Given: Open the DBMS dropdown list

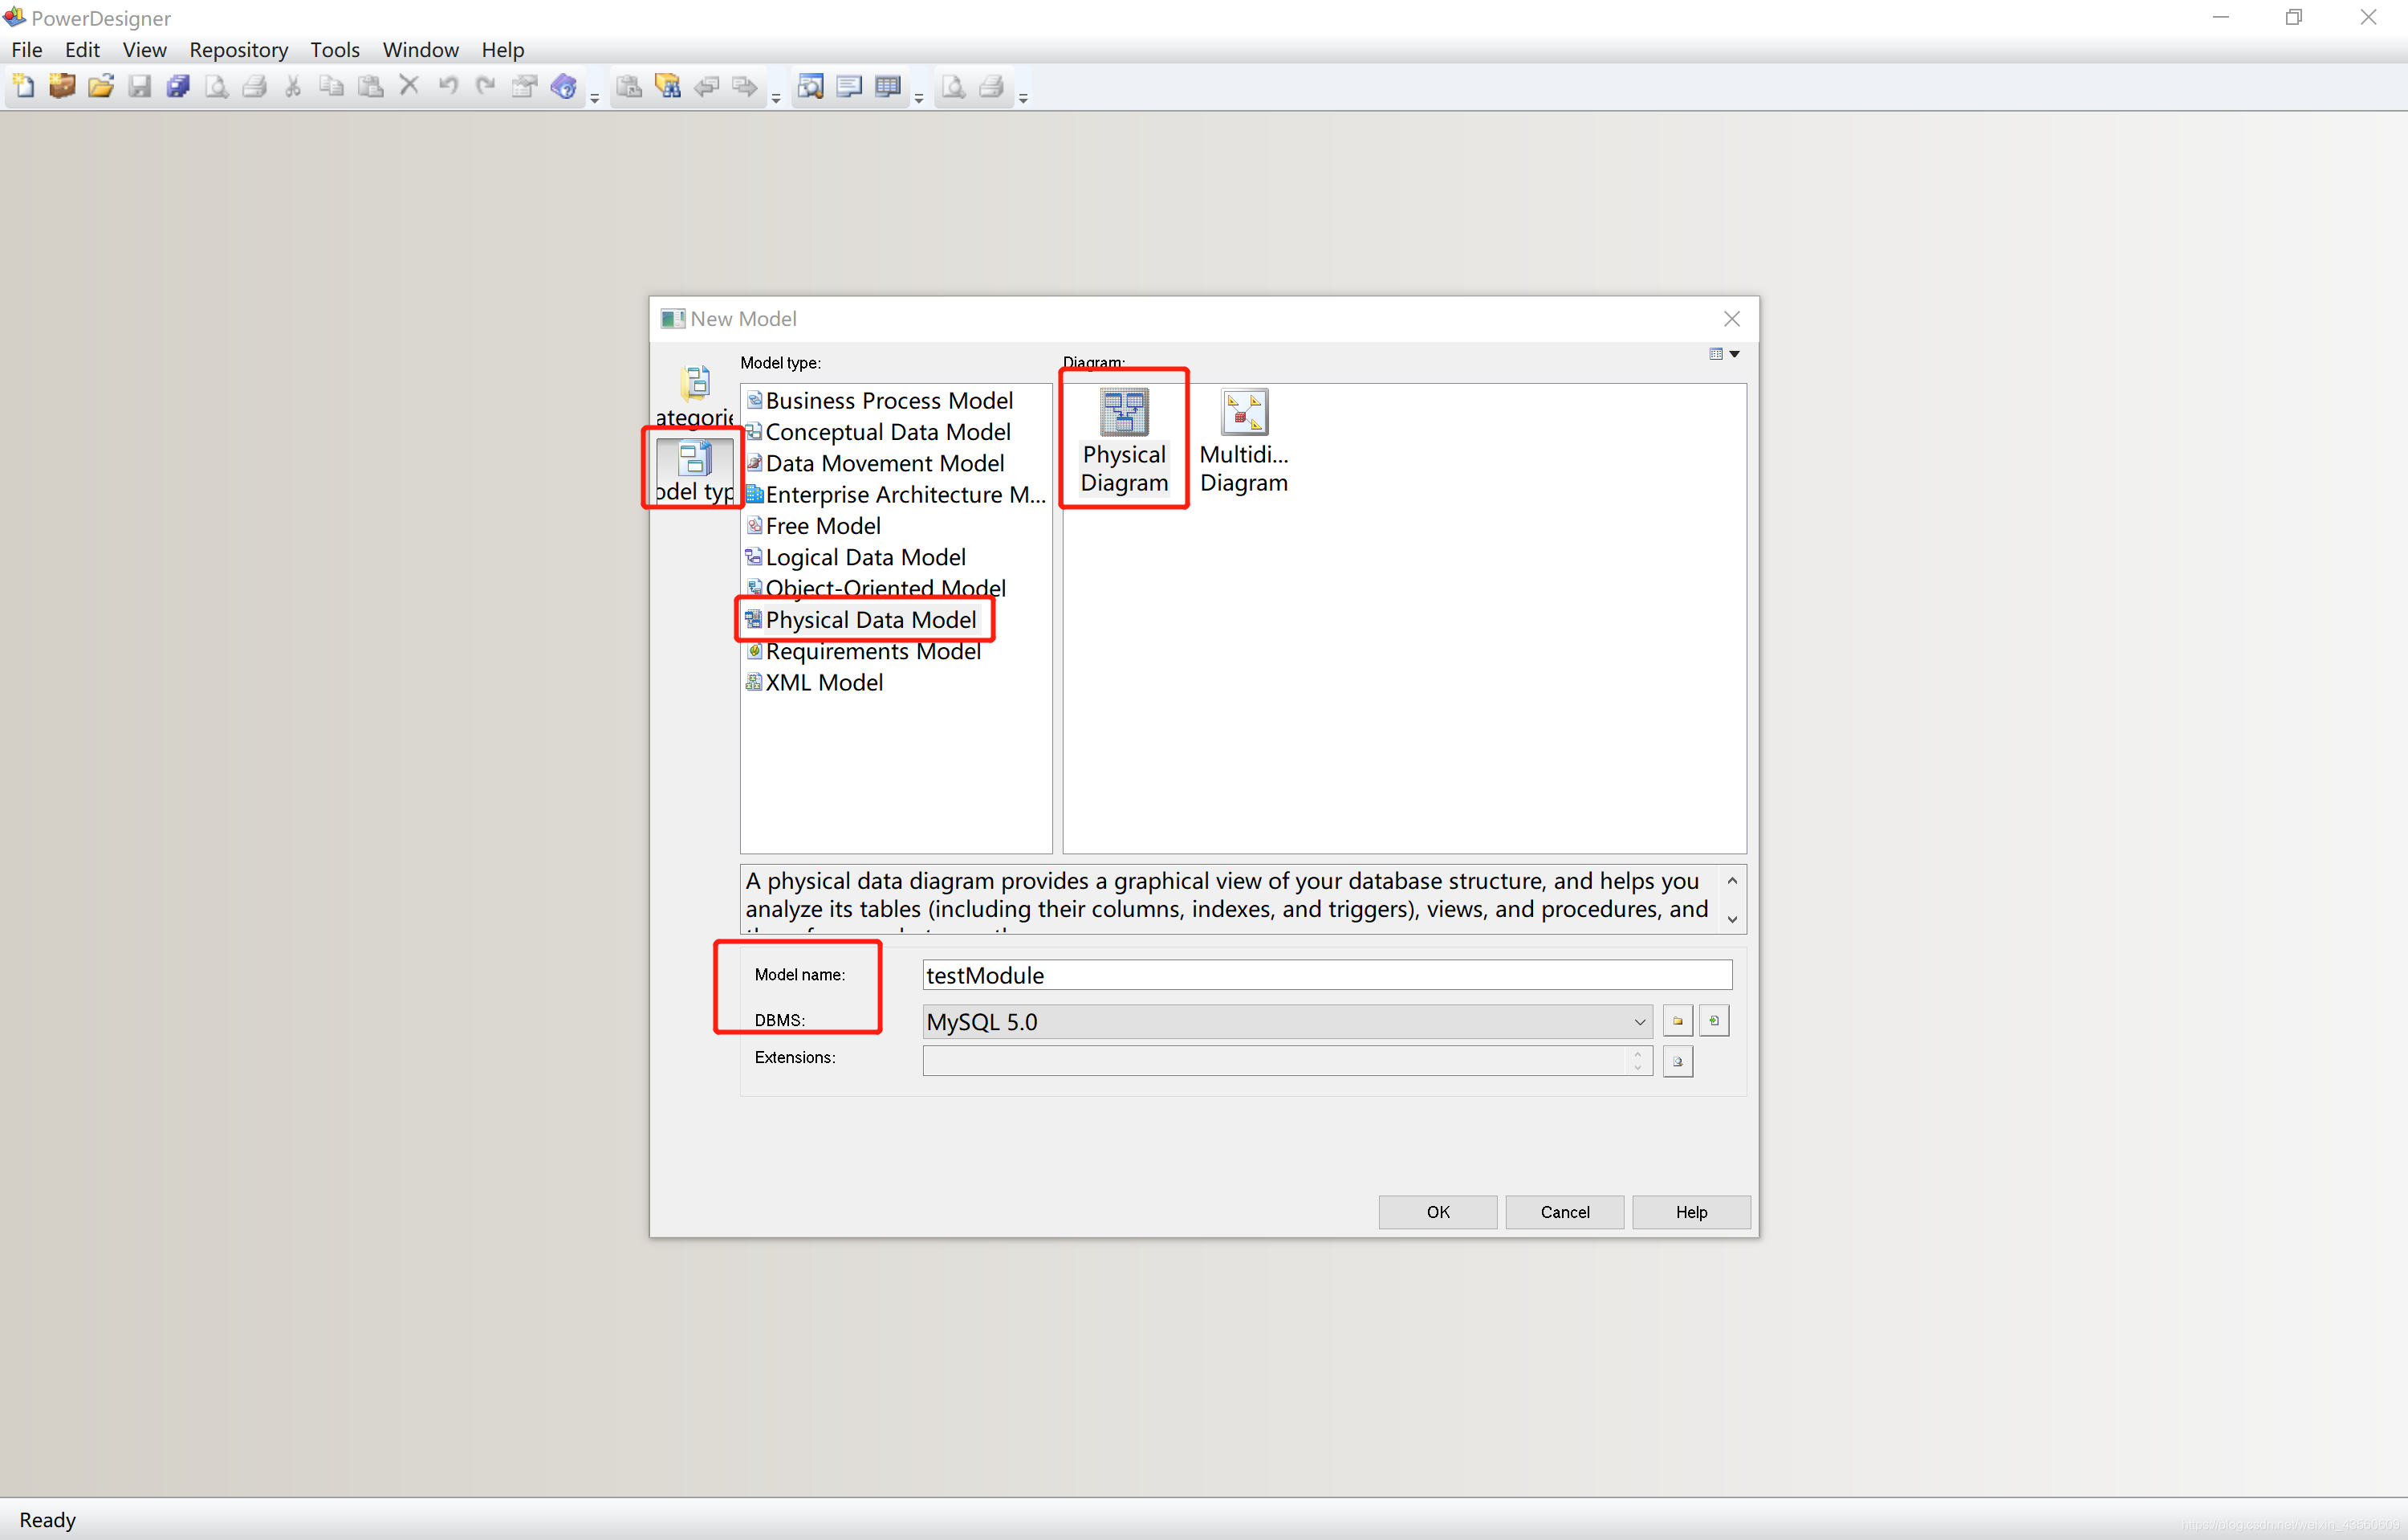Looking at the screenshot, I should point(1638,1022).
